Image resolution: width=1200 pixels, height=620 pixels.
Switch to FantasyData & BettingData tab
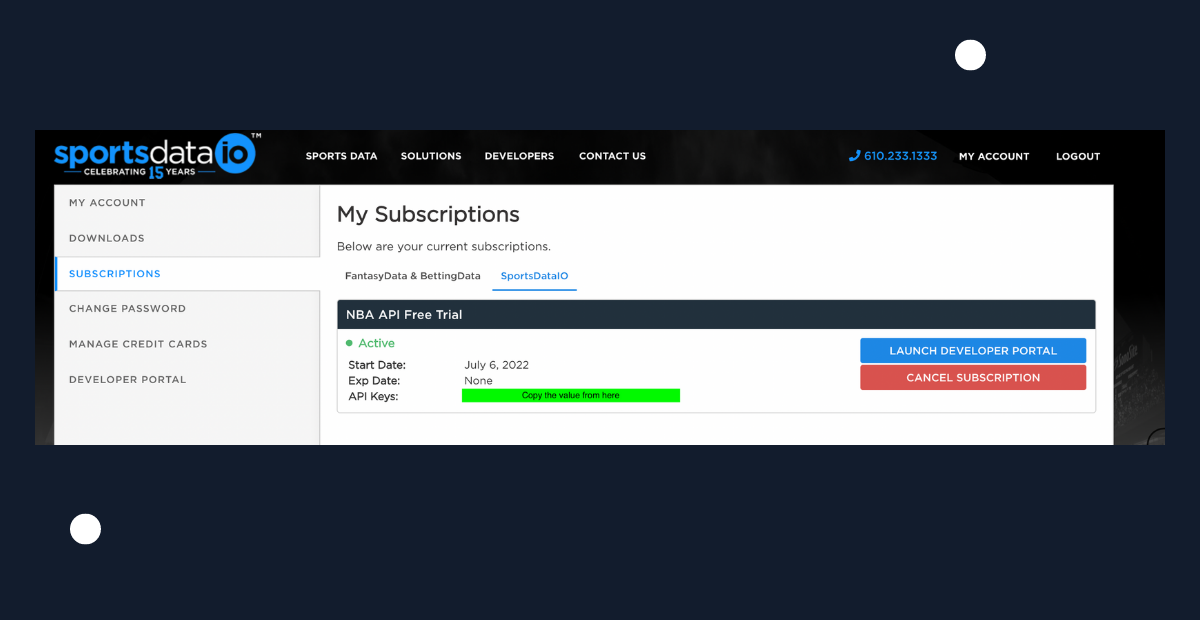coord(413,276)
